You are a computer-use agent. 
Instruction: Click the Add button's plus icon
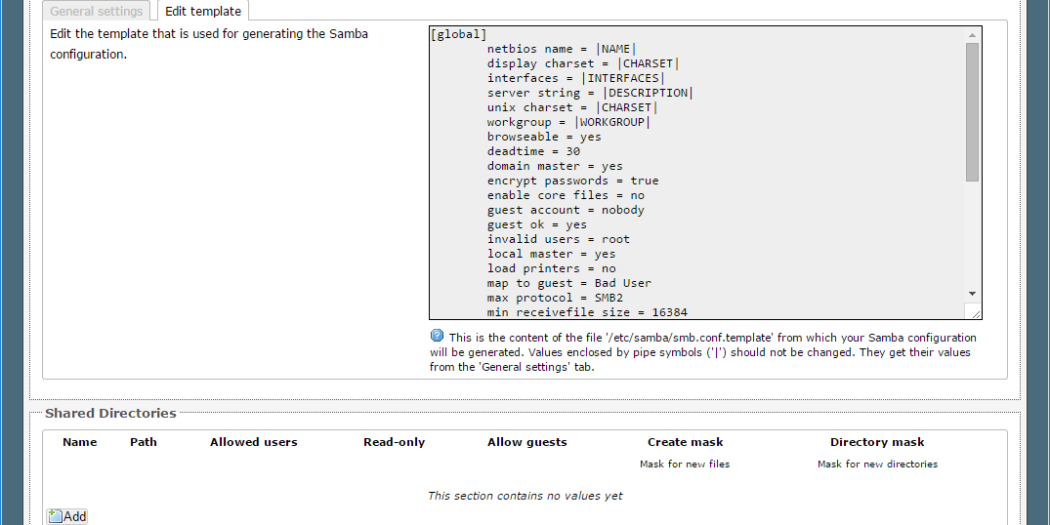click(55, 516)
